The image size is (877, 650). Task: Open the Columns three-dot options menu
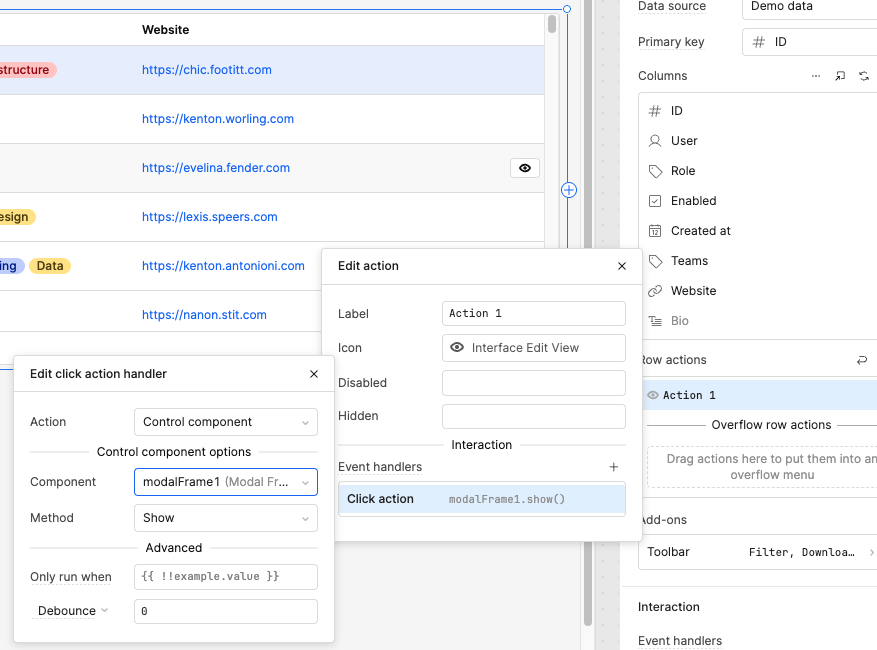click(816, 76)
